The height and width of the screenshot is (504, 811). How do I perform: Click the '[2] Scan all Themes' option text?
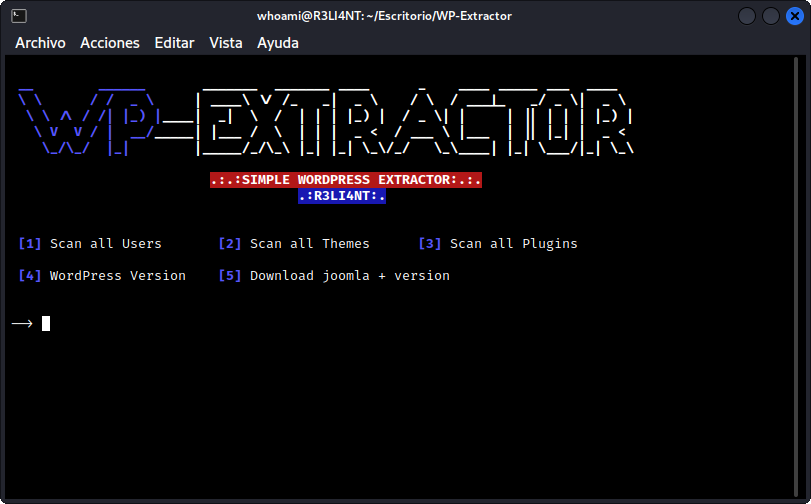click(294, 244)
